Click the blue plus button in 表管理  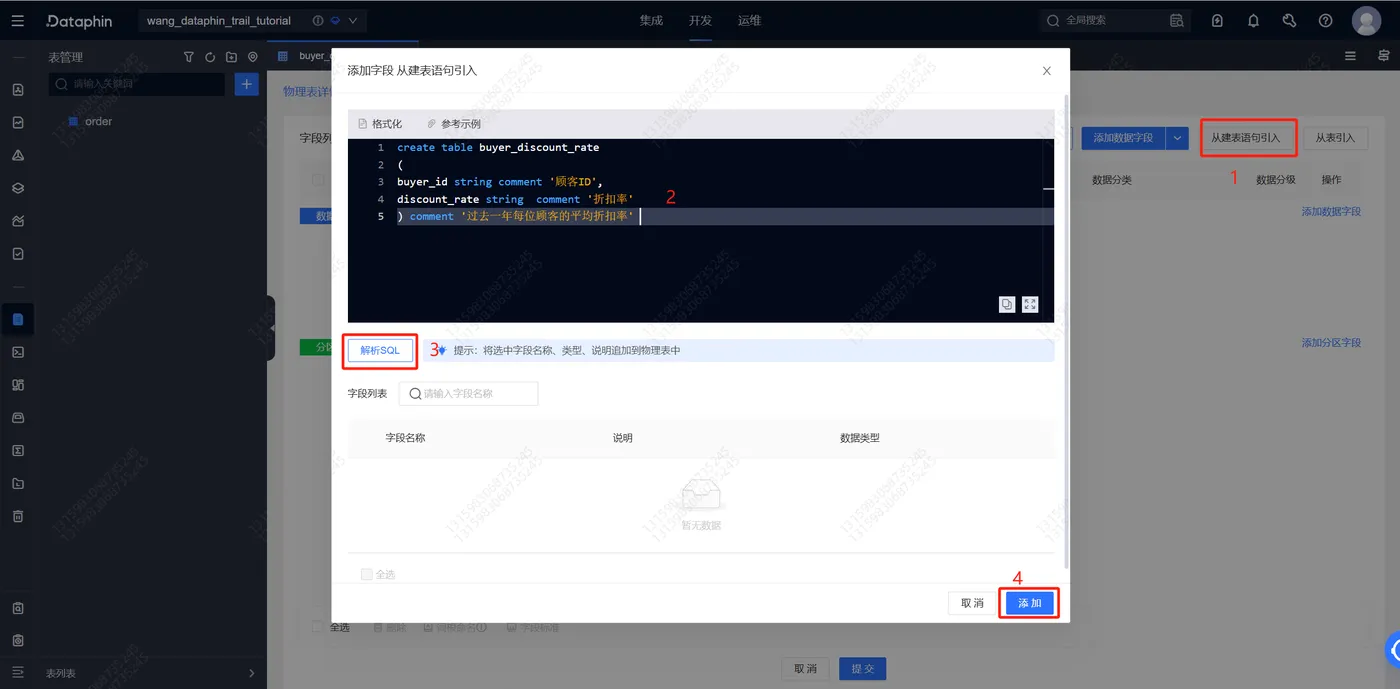click(x=246, y=84)
